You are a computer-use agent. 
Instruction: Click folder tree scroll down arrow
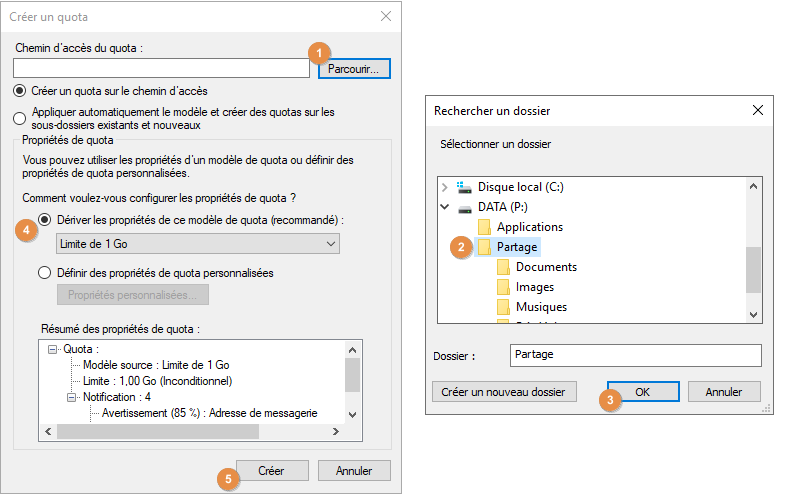[x=753, y=315]
